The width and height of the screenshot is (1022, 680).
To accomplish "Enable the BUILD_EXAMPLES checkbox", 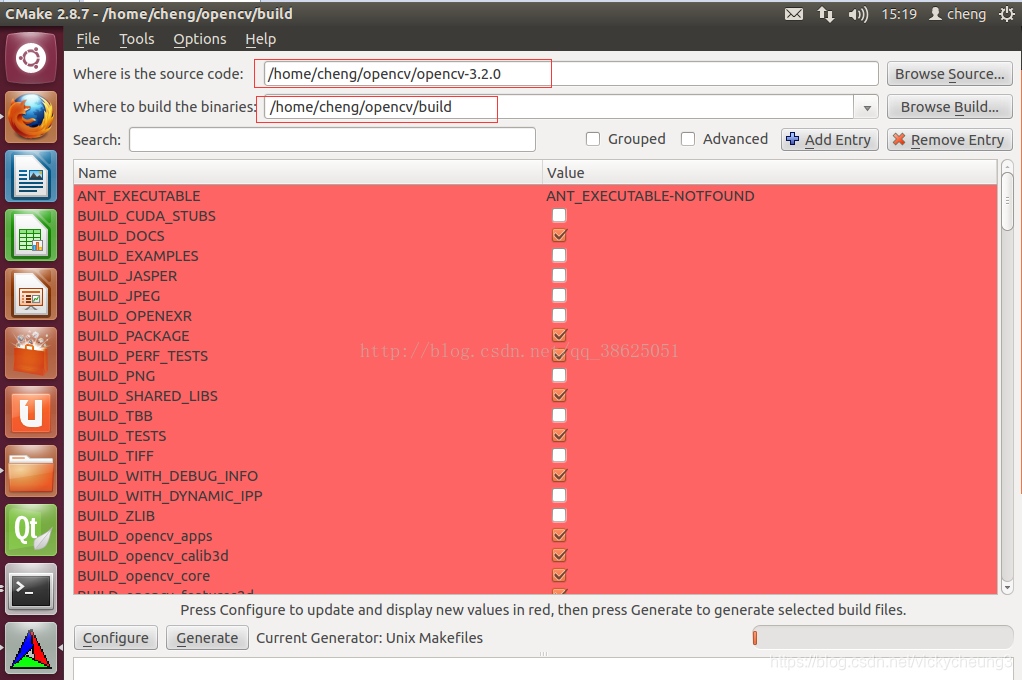I will (x=559, y=255).
